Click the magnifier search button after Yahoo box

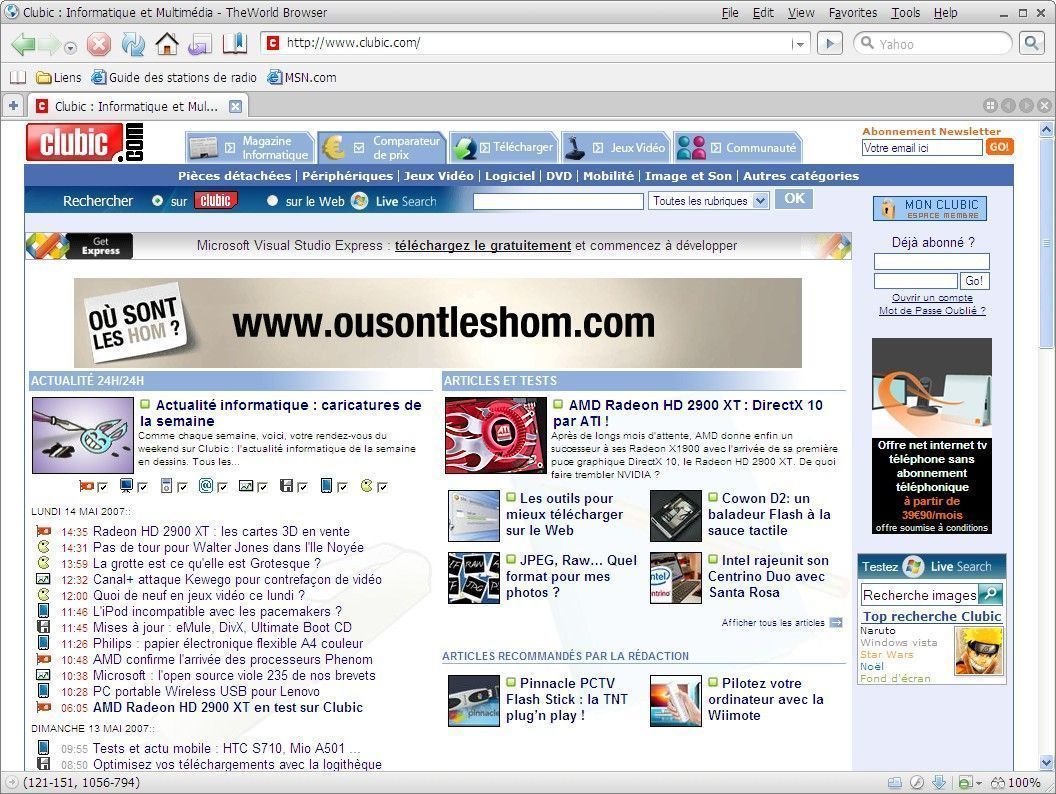click(1031, 44)
